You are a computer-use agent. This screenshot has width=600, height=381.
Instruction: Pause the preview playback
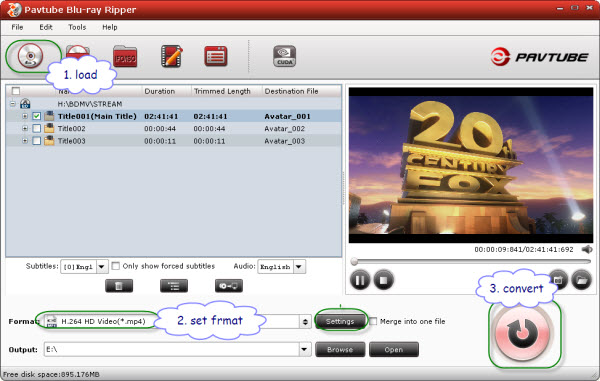tap(360, 280)
